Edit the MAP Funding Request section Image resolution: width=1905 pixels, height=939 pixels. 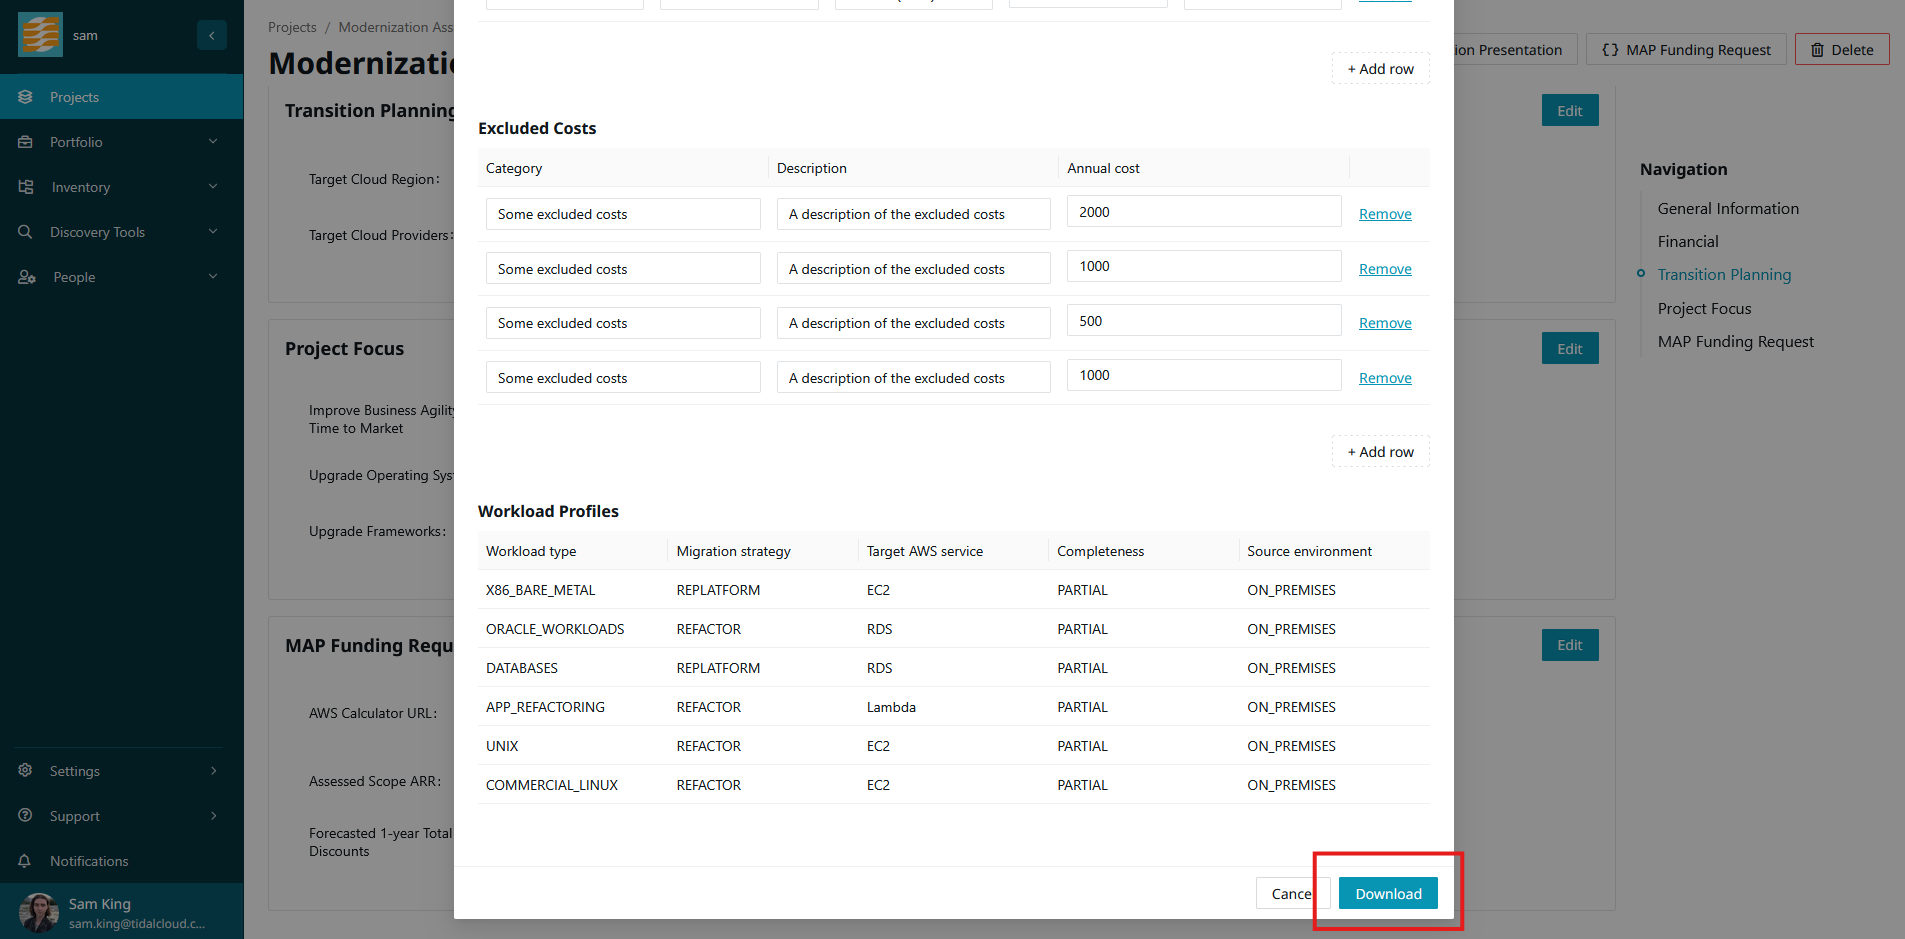click(1570, 646)
